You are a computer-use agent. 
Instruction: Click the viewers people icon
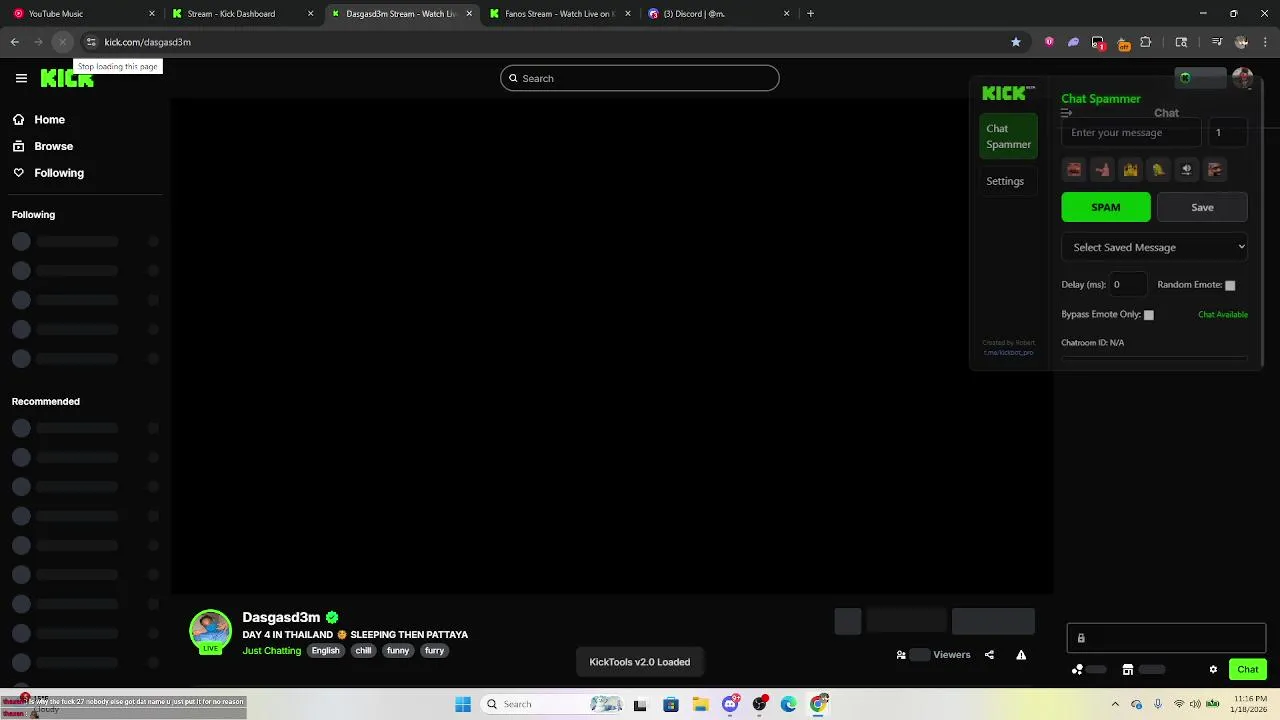tap(901, 655)
